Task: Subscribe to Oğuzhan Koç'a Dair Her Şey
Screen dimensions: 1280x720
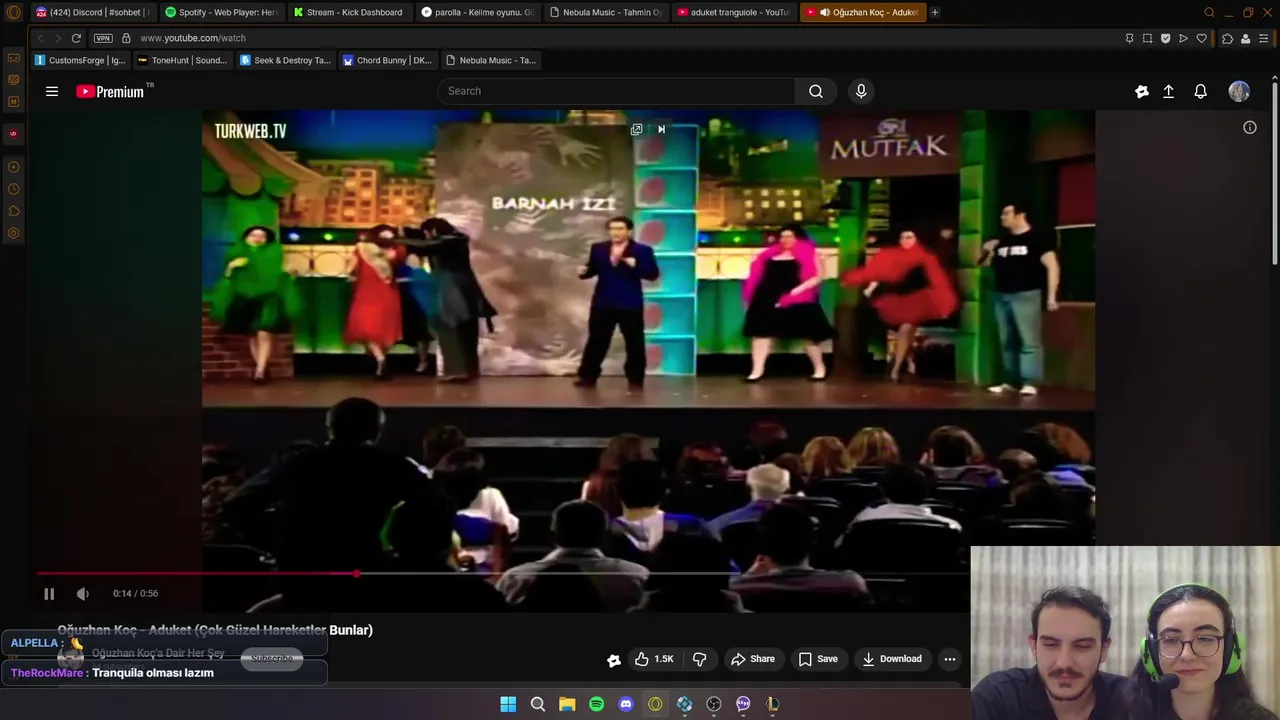Action: click(272, 658)
